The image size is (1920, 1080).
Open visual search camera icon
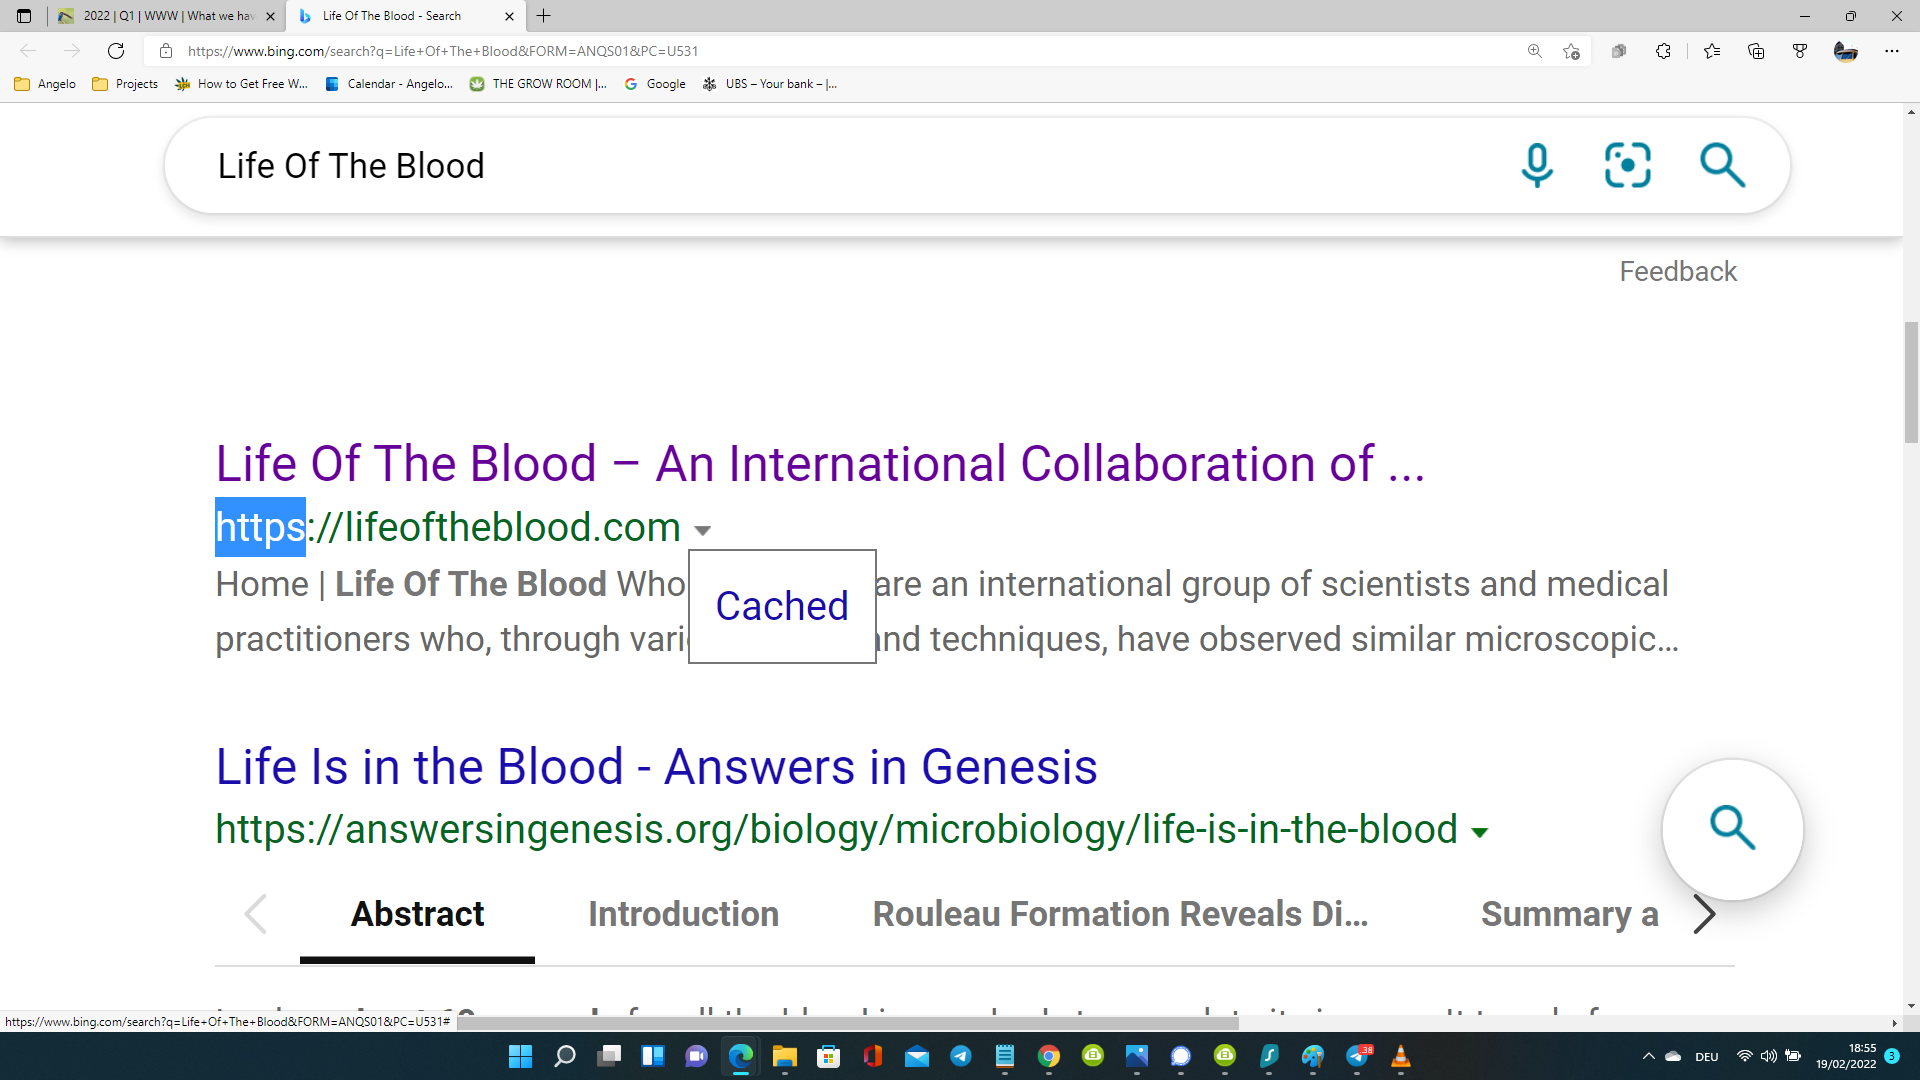(1627, 165)
